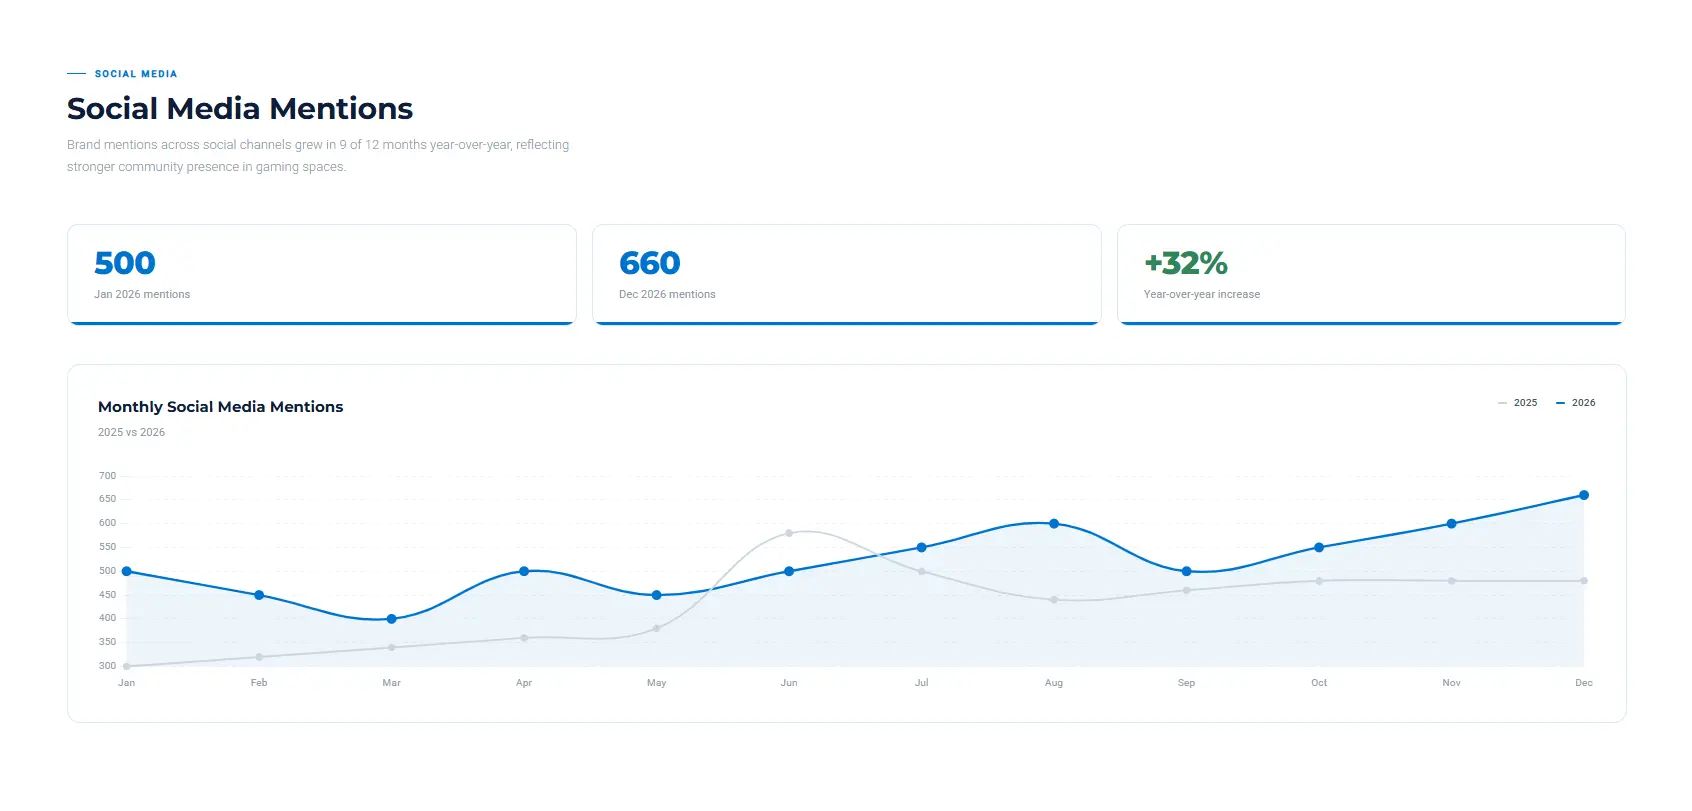Click the SOCIAL MEDIA section label
This screenshot has height=811, width=1692.
click(x=136, y=74)
